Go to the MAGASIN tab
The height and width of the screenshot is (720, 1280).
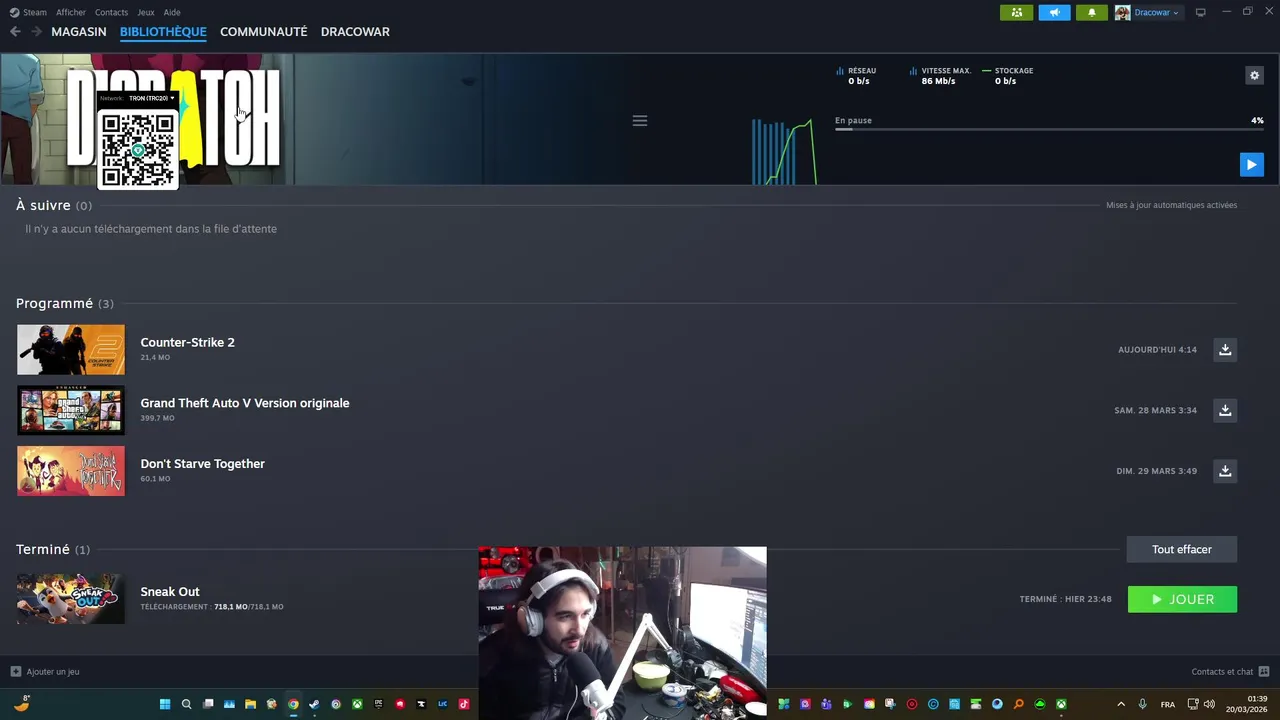[x=79, y=31]
